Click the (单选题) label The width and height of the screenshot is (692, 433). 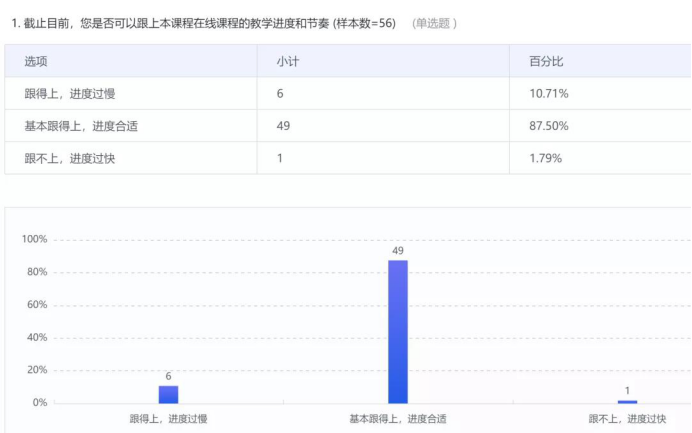434,23
